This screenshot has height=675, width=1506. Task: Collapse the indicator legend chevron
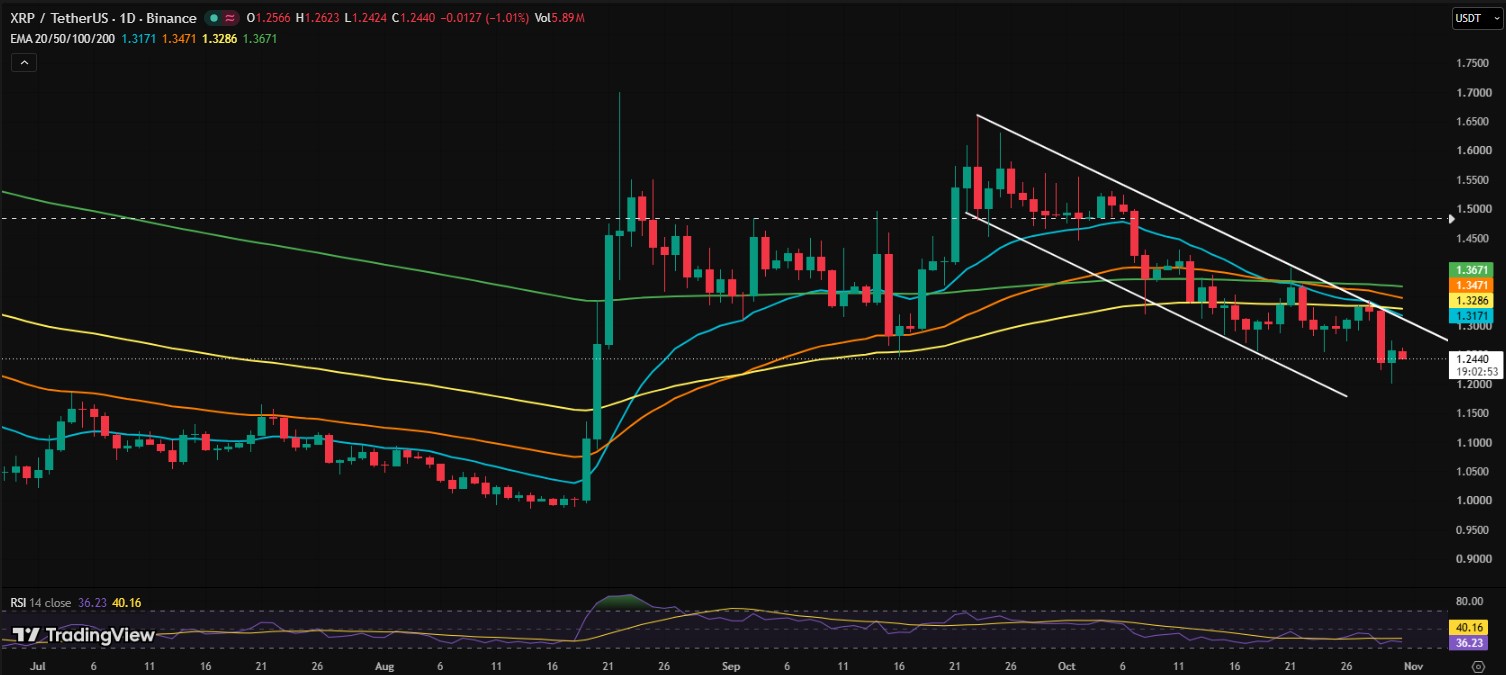coord(23,62)
